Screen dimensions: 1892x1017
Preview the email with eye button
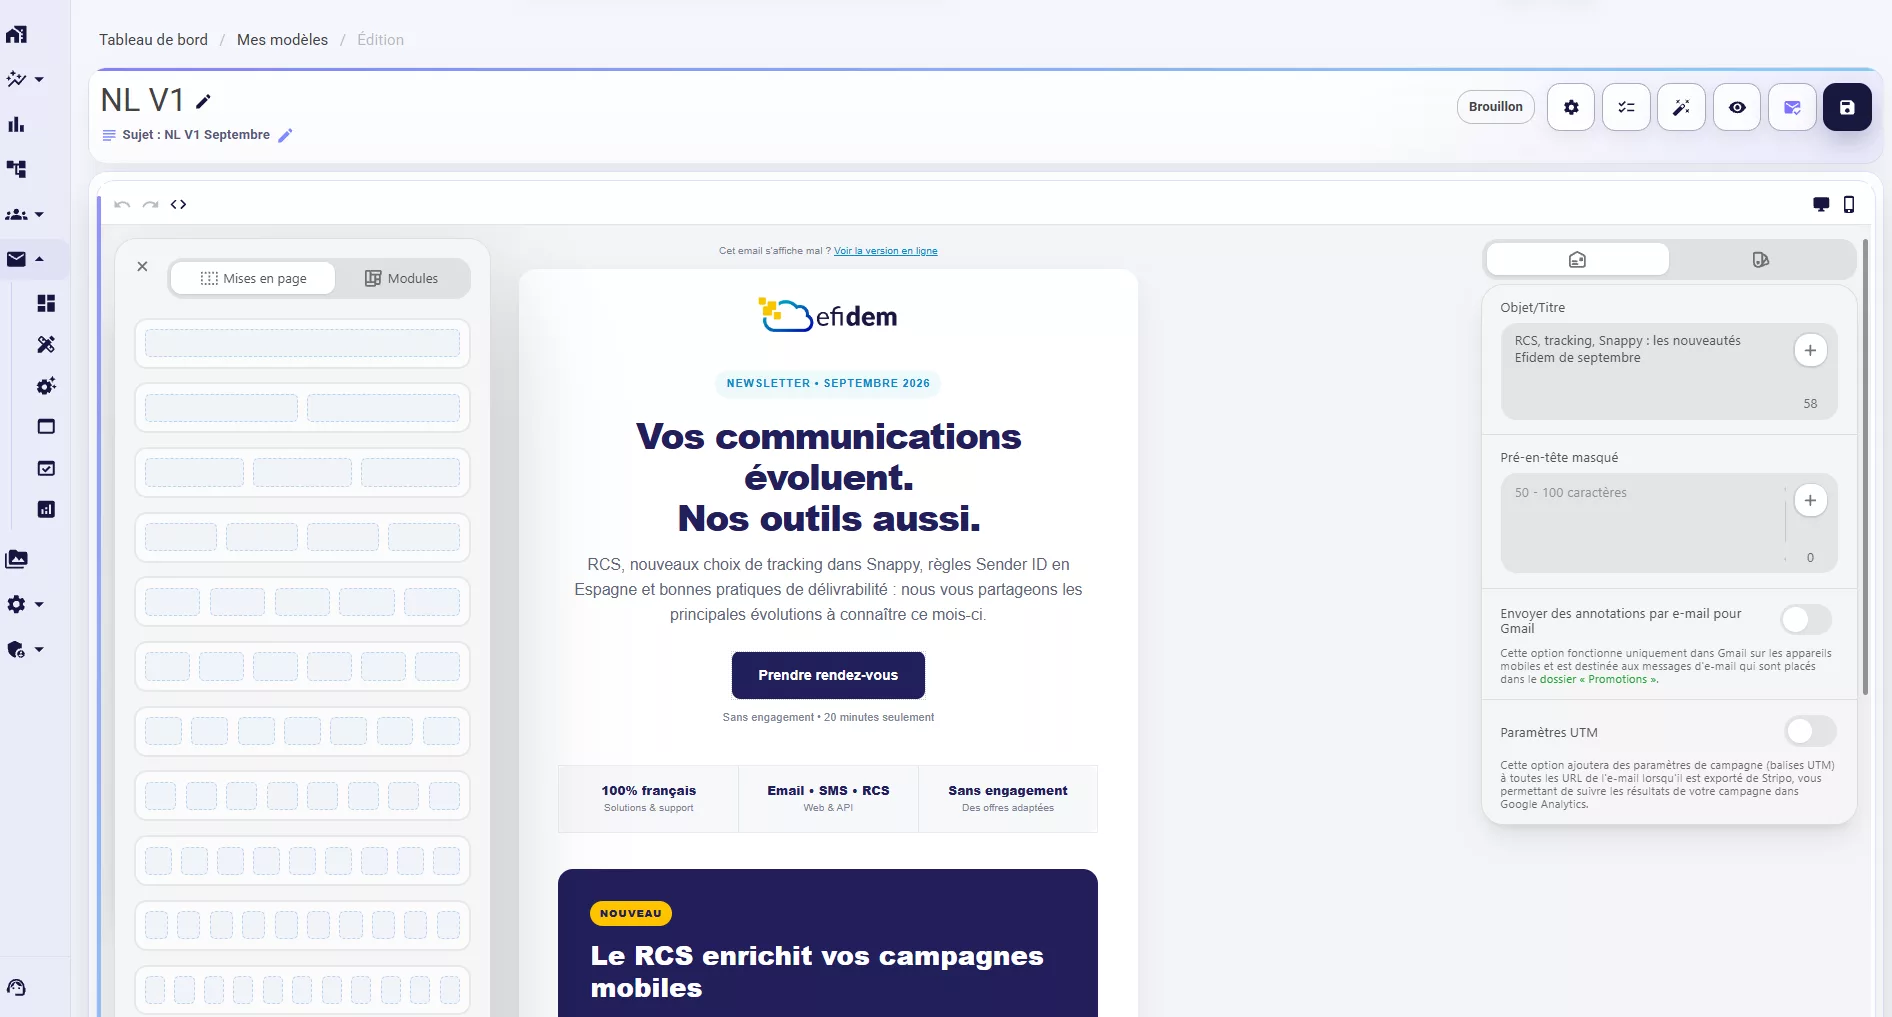pos(1737,107)
